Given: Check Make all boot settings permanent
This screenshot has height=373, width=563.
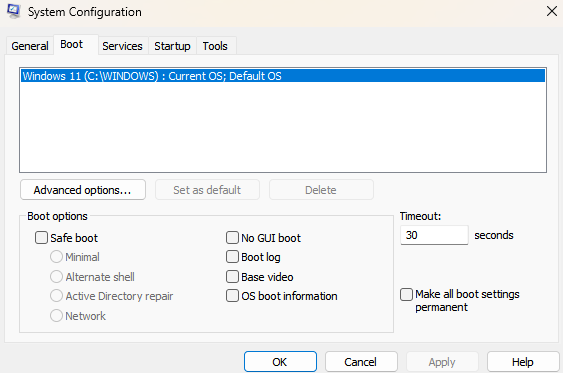Looking at the screenshot, I should [406, 294].
